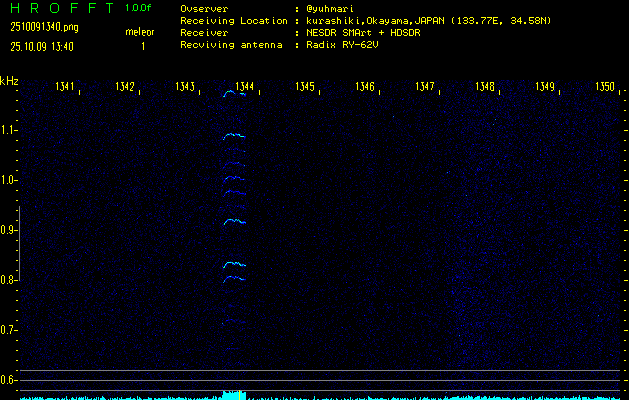
Task: Click the version label 1.00f
Action: click(139, 8)
